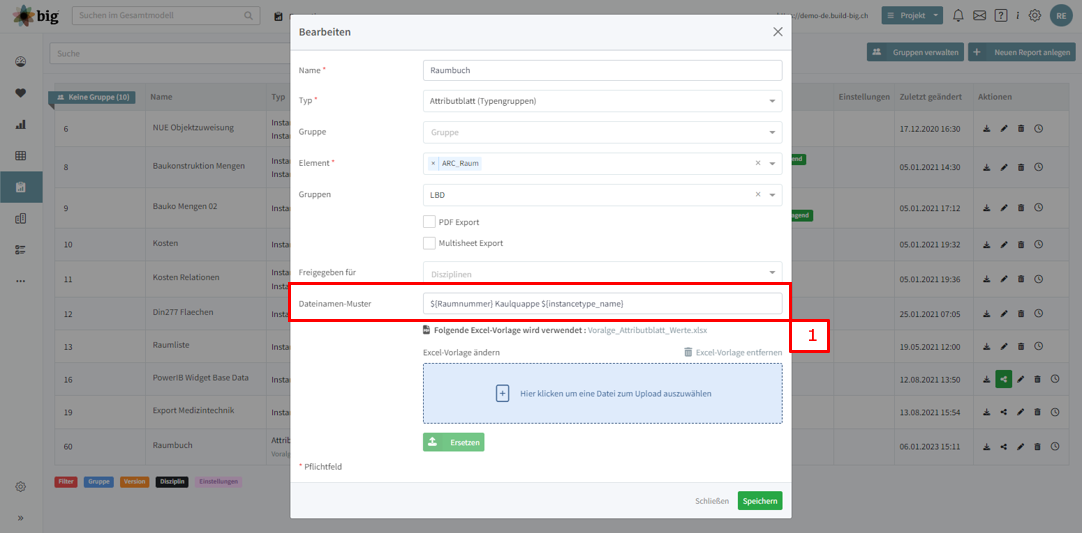Select the Kosten Relationen row name
The image size is (1082, 533).
point(186,278)
